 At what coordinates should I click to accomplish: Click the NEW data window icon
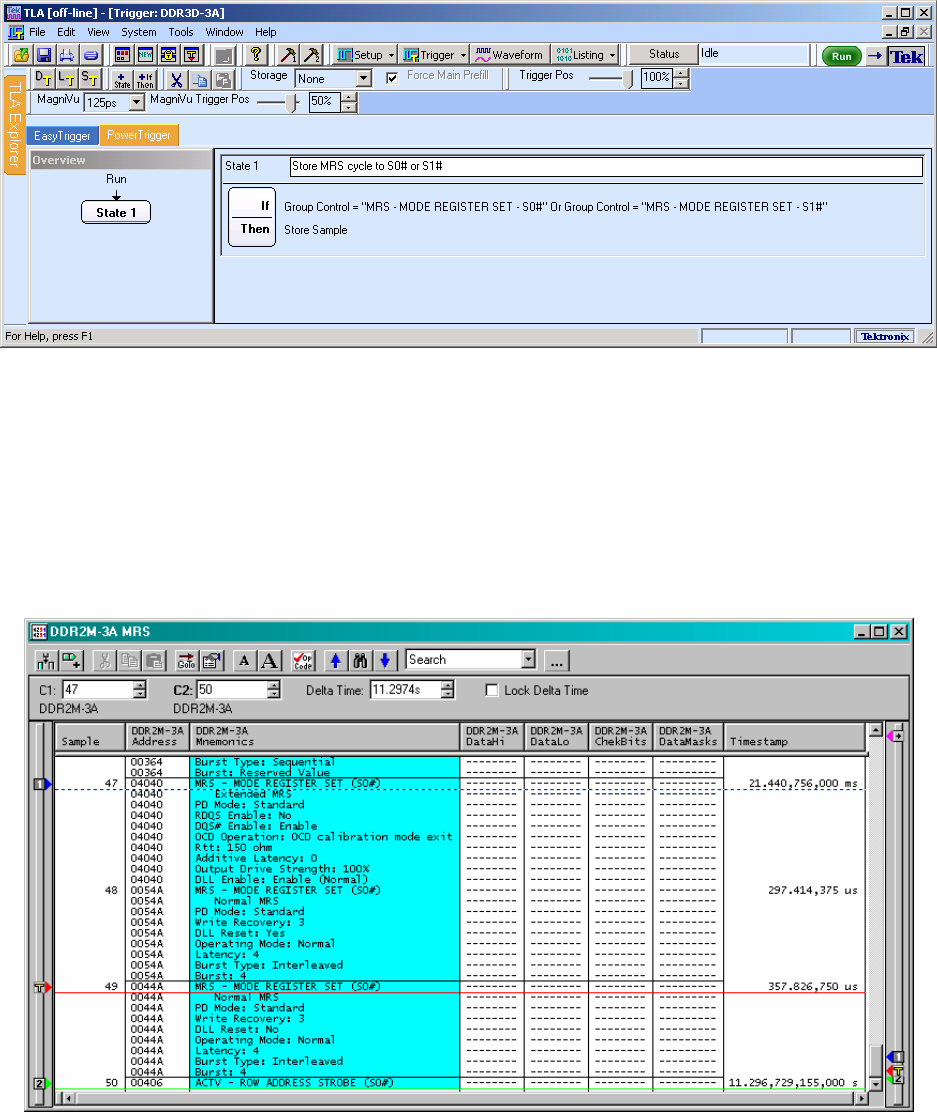pos(145,55)
